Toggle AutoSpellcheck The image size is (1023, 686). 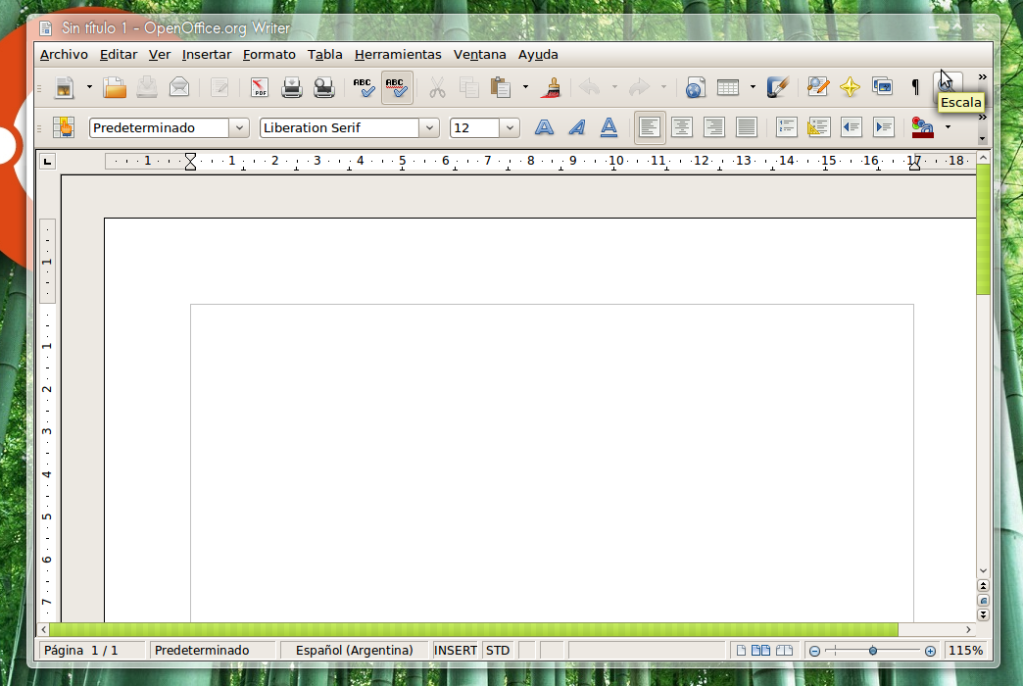397,87
